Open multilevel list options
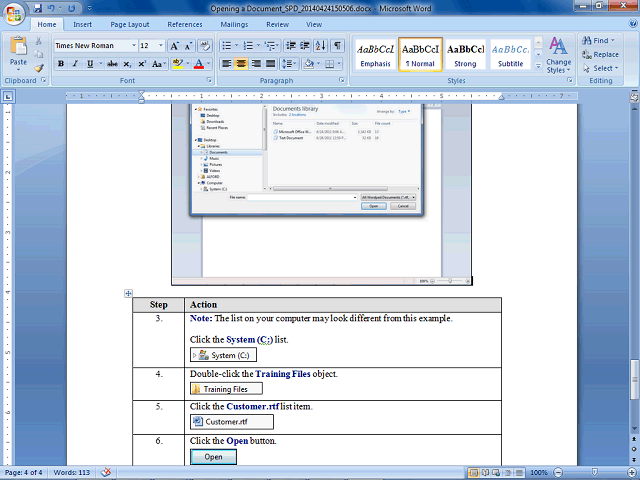 point(271,46)
